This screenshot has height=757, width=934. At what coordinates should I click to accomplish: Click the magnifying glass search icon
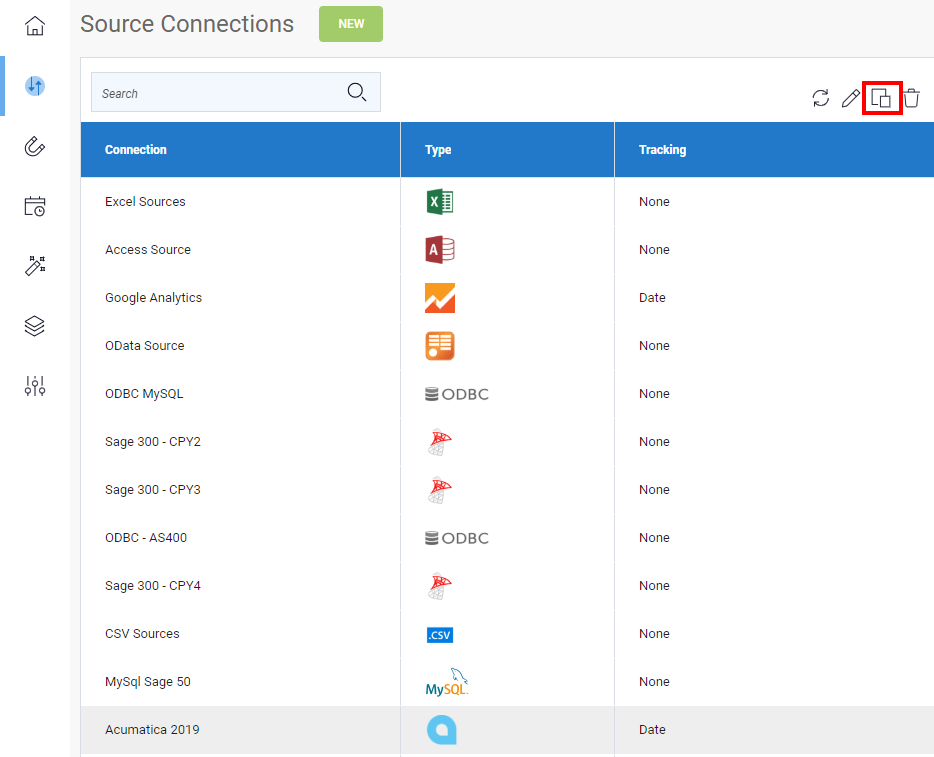click(357, 92)
